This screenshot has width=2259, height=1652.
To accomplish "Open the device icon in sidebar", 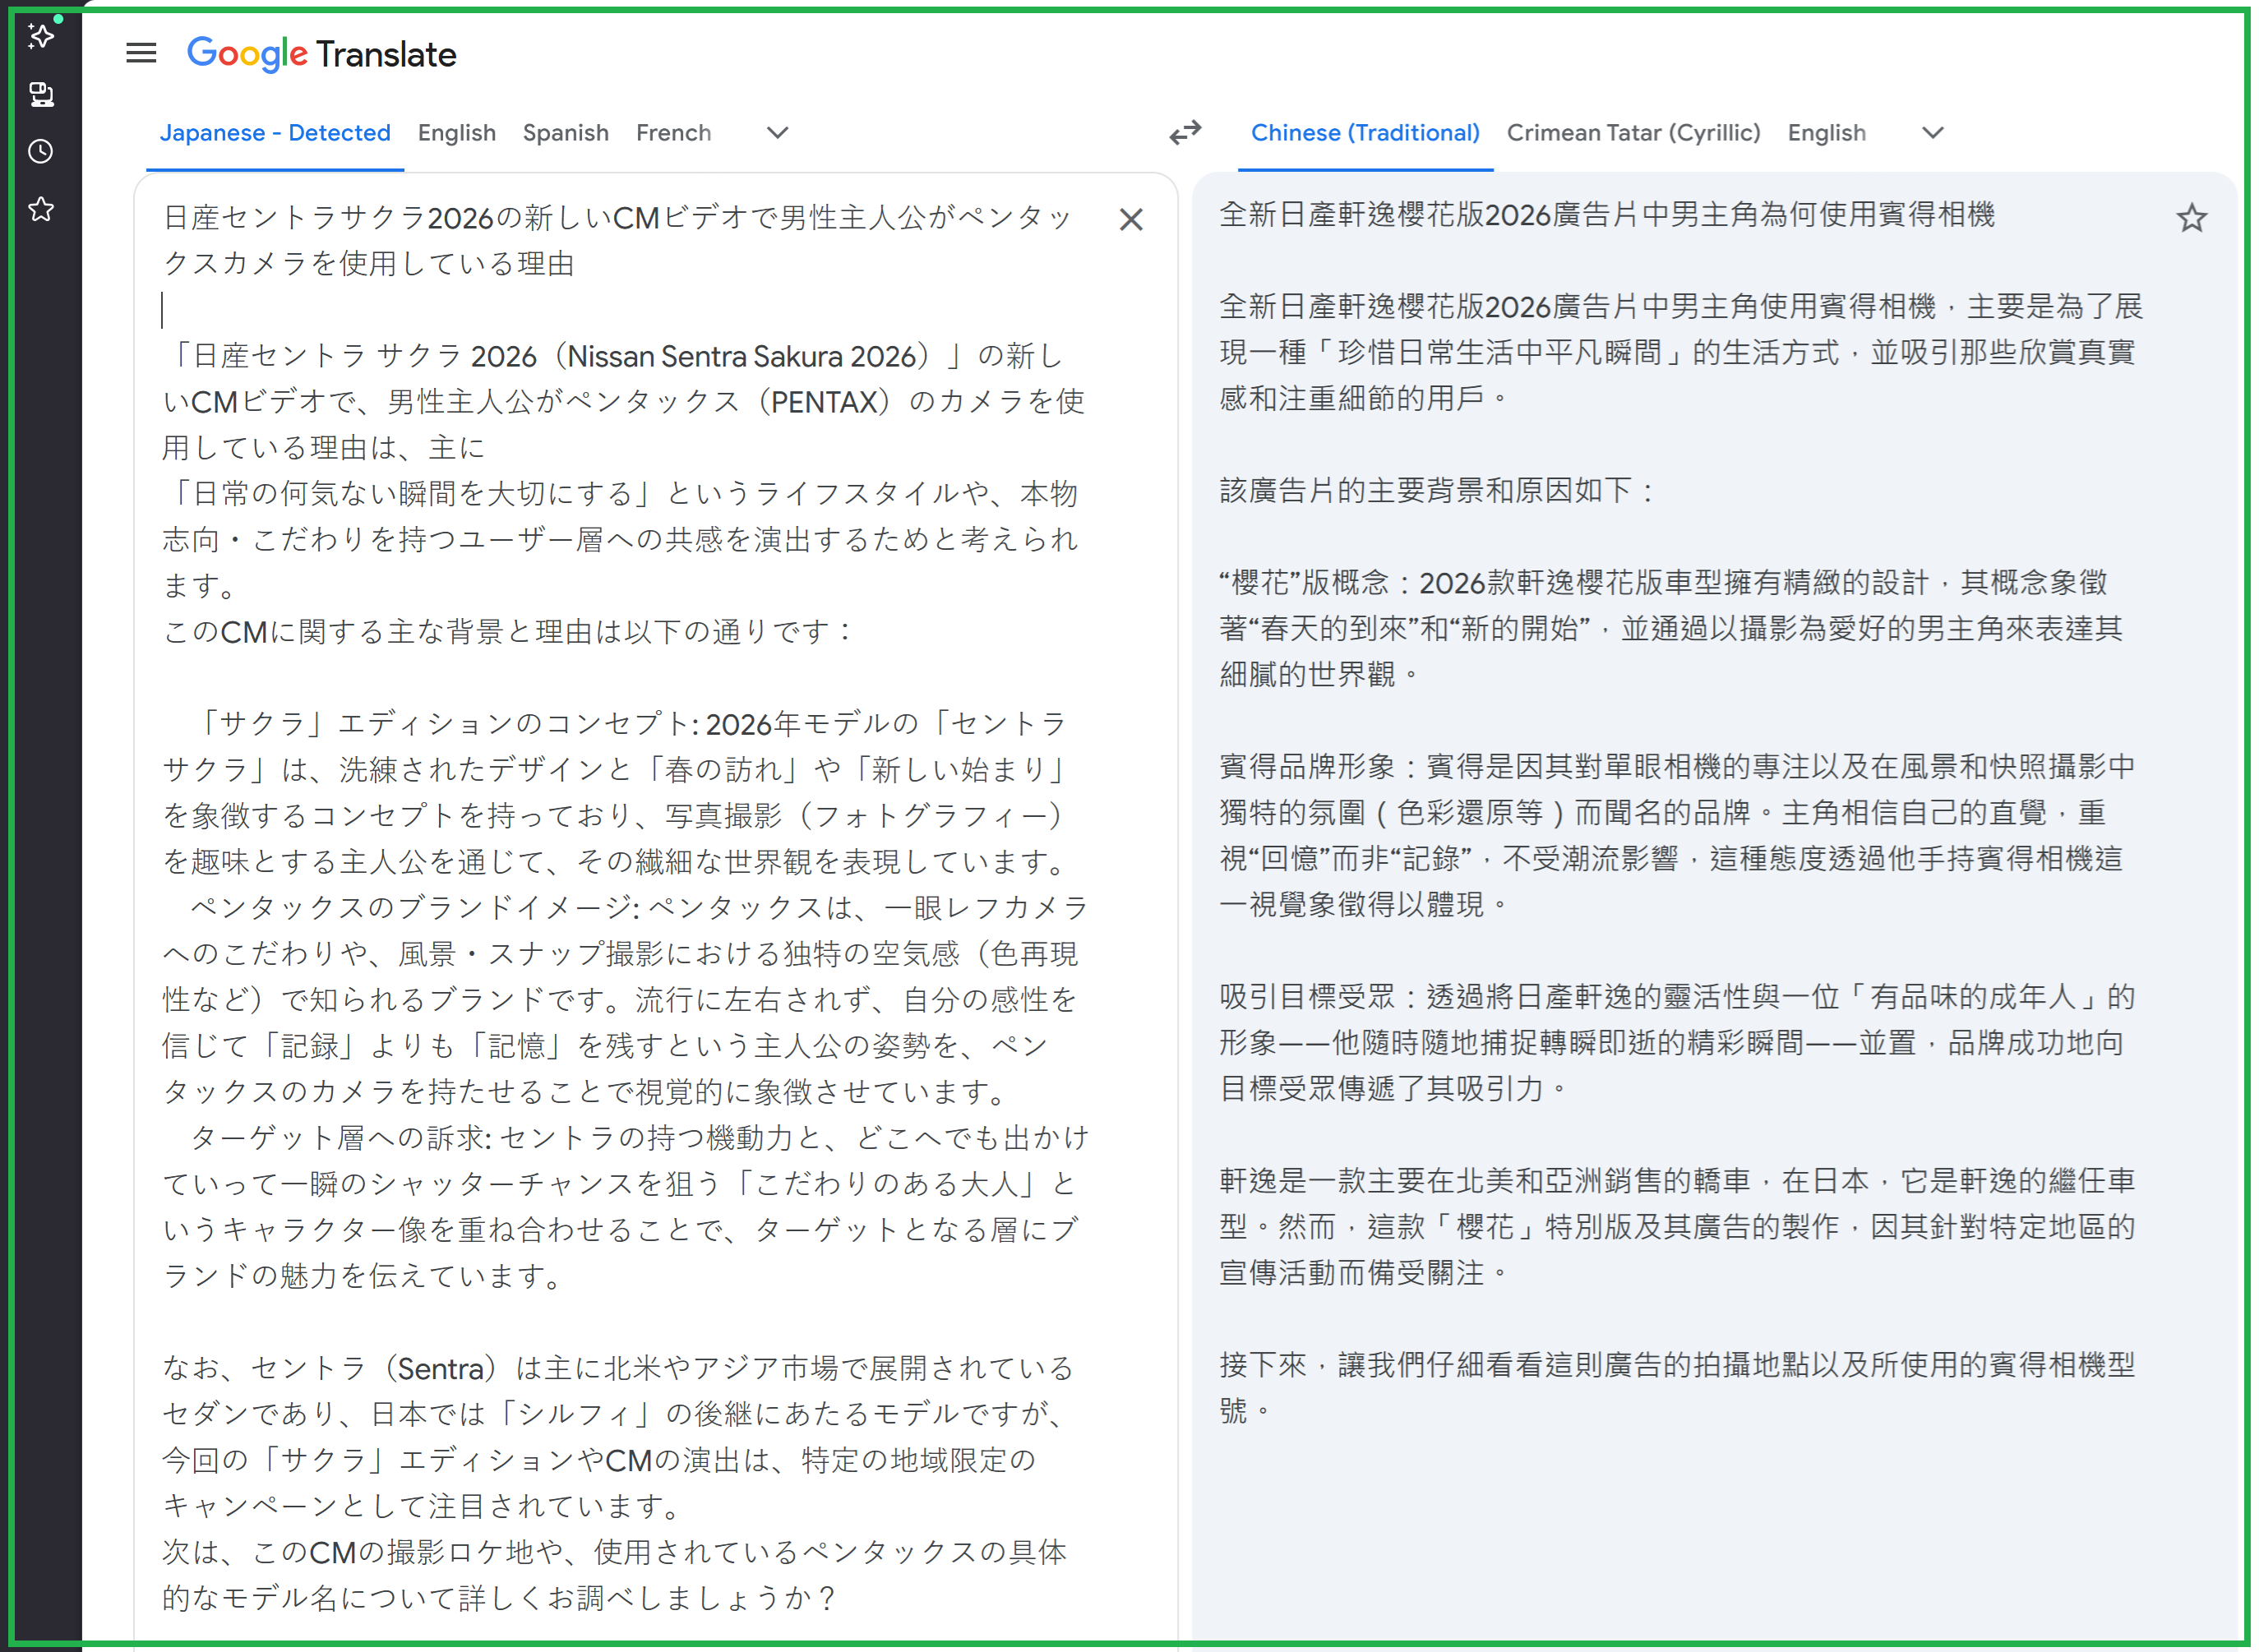I will click(41, 94).
